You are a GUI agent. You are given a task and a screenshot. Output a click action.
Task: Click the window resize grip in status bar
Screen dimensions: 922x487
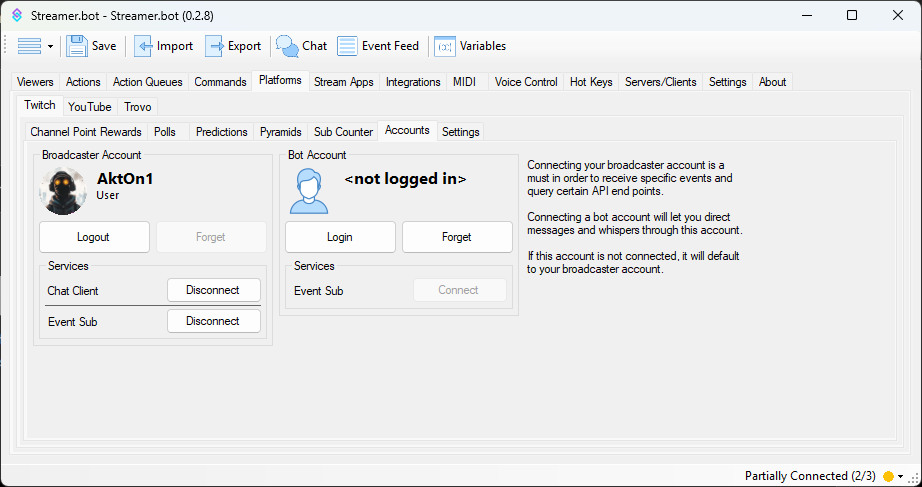pos(914,478)
